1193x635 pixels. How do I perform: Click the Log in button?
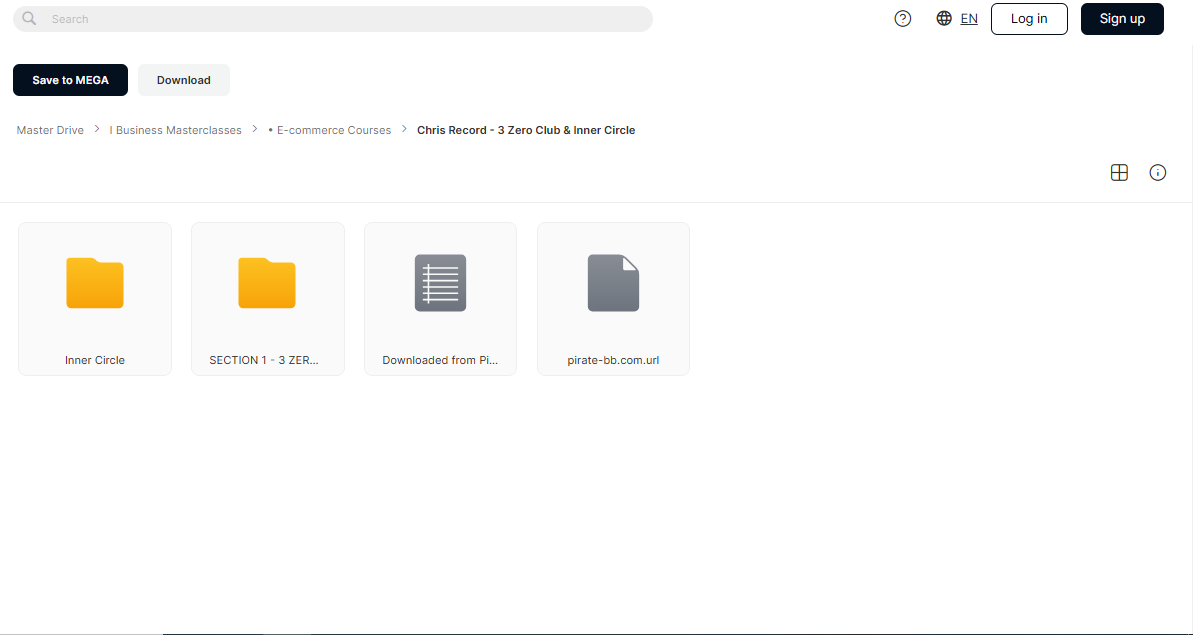tap(1029, 19)
